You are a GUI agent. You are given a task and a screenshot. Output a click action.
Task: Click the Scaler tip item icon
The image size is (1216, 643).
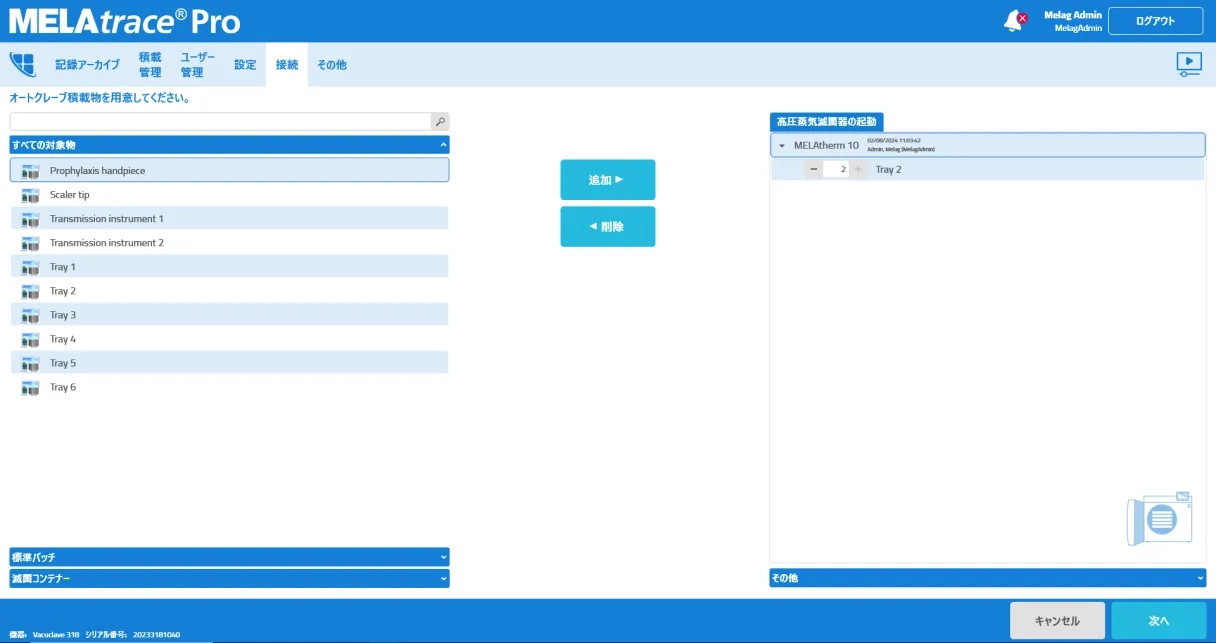point(30,195)
